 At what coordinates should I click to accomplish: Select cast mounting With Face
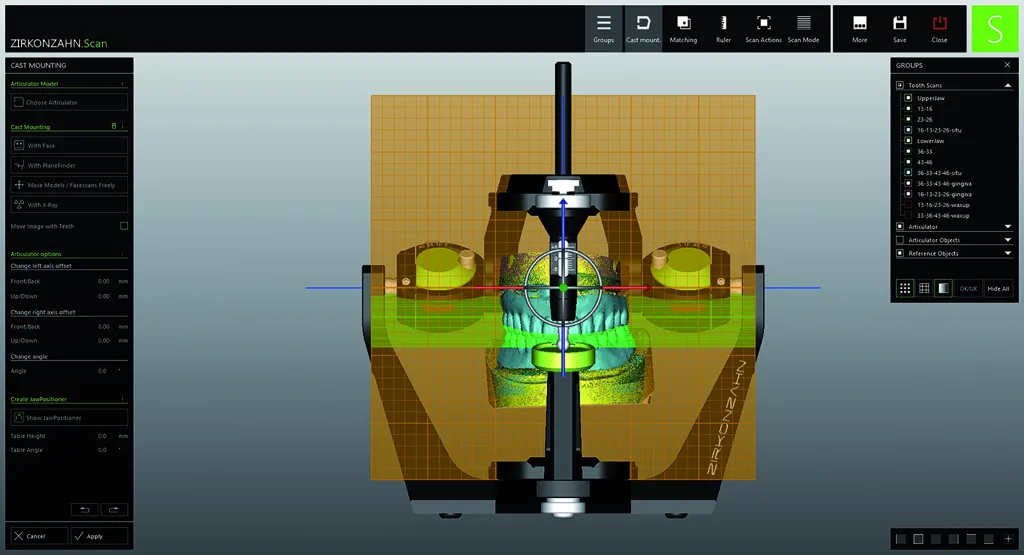pyautogui.click(x=69, y=146)
